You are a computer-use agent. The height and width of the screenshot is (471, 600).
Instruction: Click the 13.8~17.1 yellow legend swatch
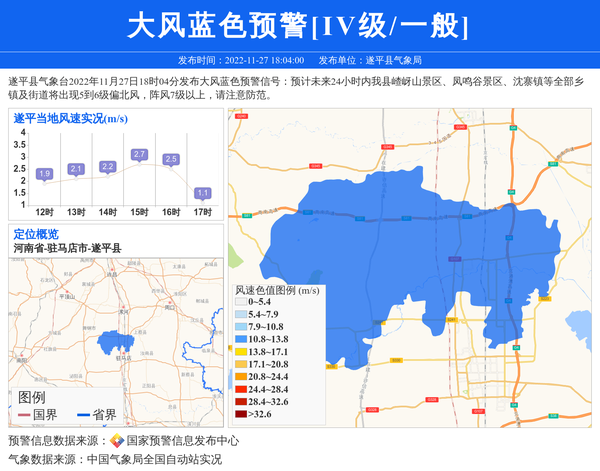tap(241, 352)
